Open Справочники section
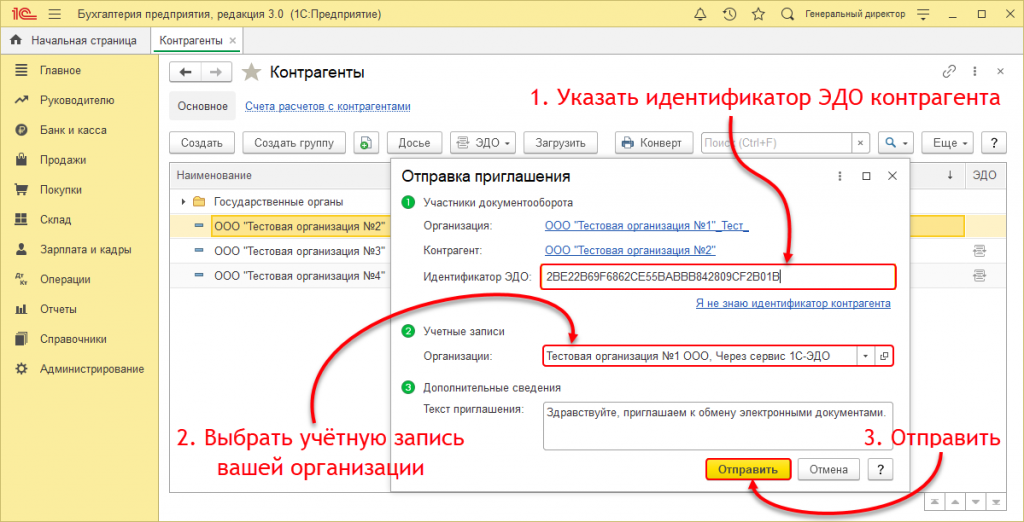1024x522 pixels. [73, 339]
